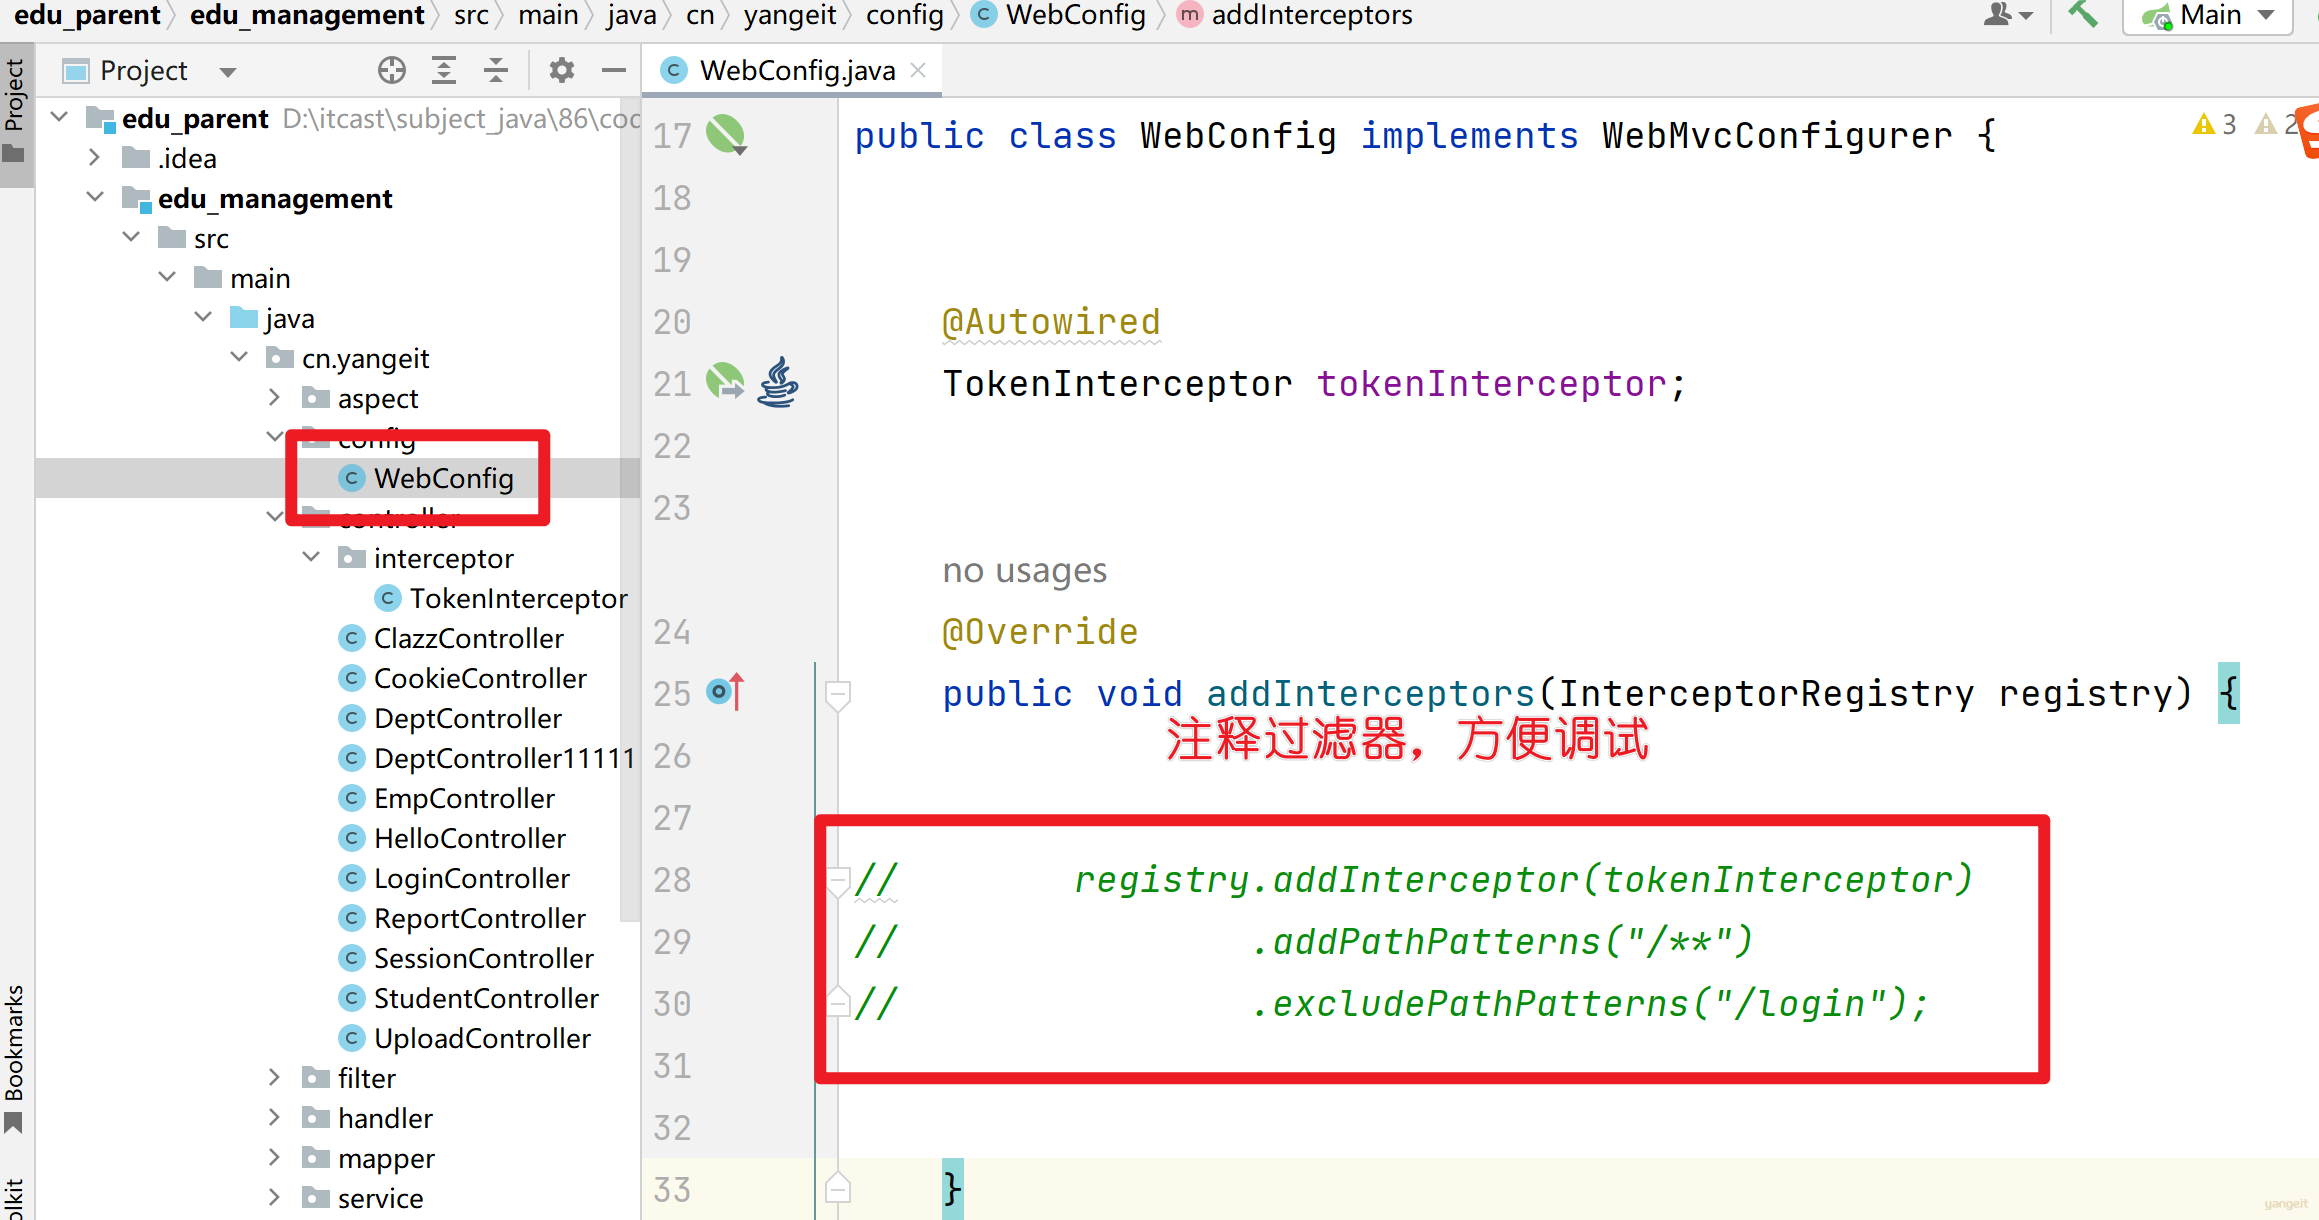The height and width of the screenshot is (1220, 2319).
Task: Open Project panel settings gear
Action: point(561,71)
